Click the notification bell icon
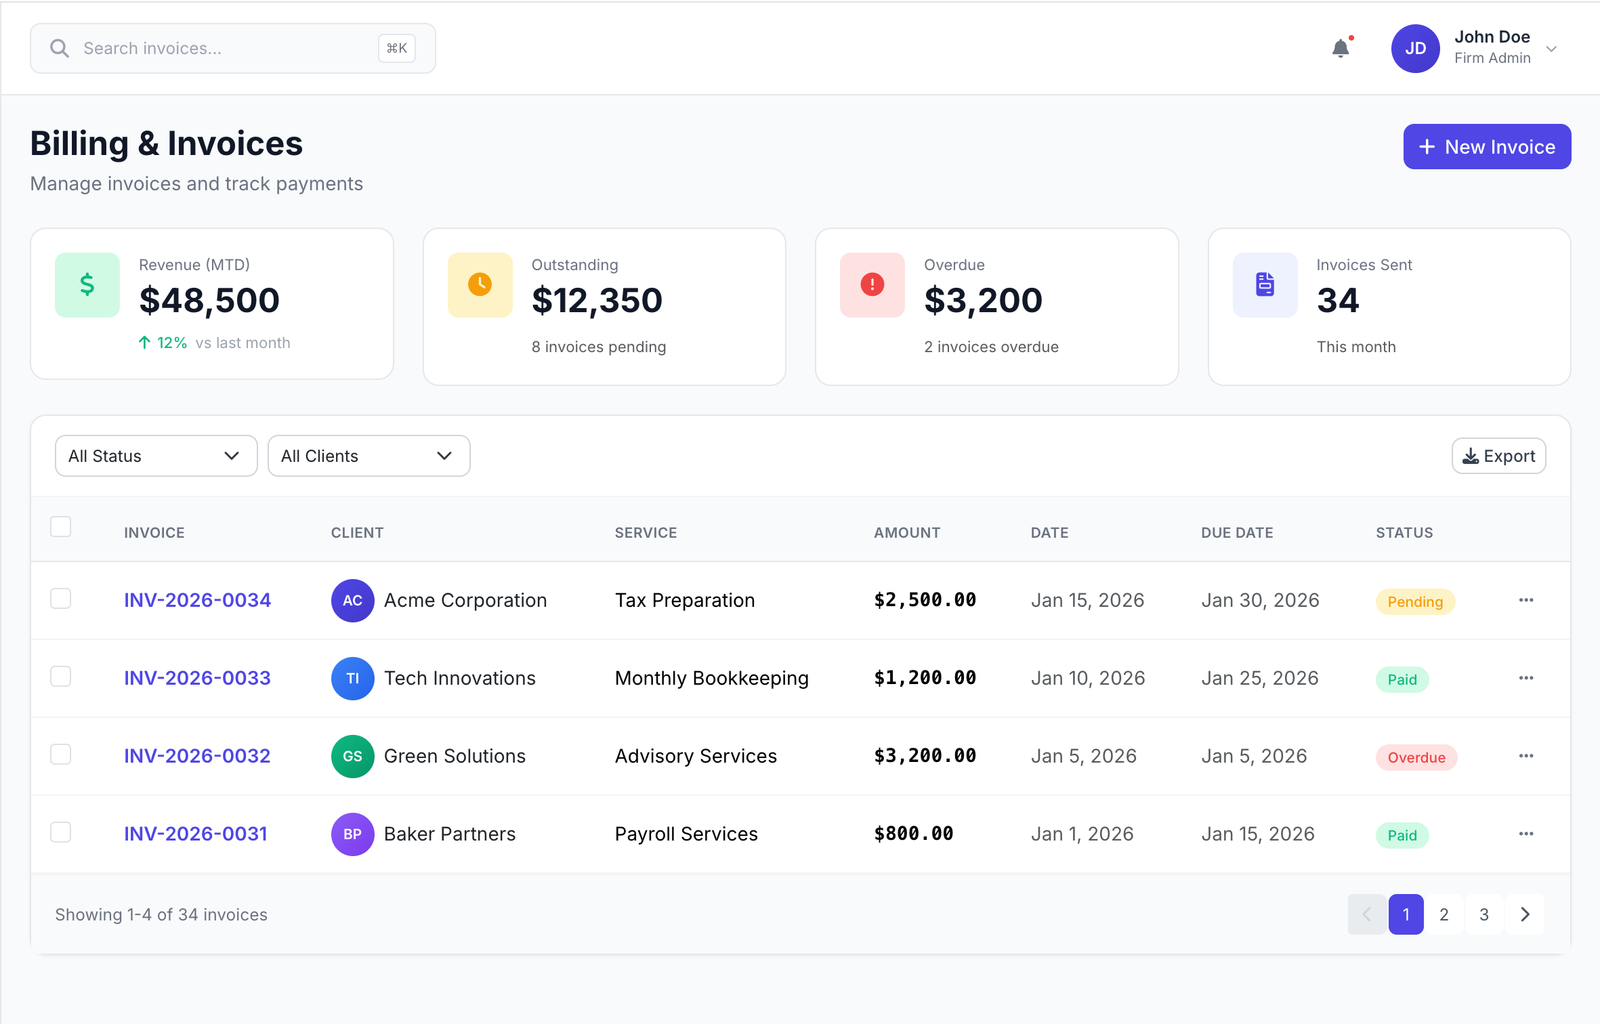The width and height of the screenshot is (1600, 1024). [x=1341, y=48]
